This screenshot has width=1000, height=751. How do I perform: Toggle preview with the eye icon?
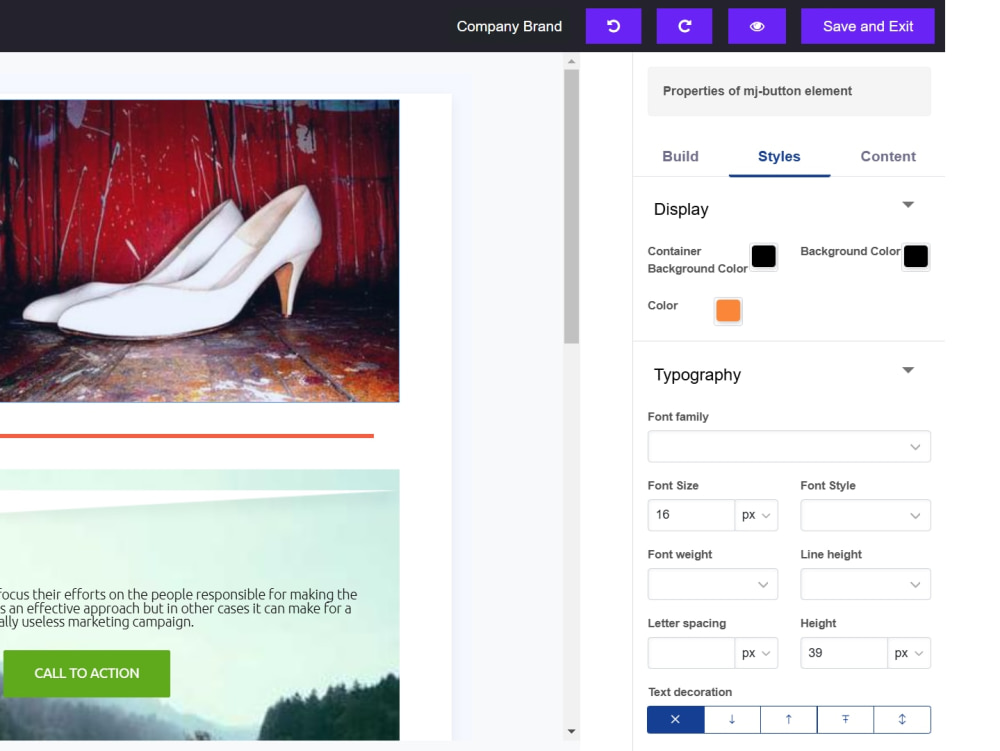(x=756, y=26)
